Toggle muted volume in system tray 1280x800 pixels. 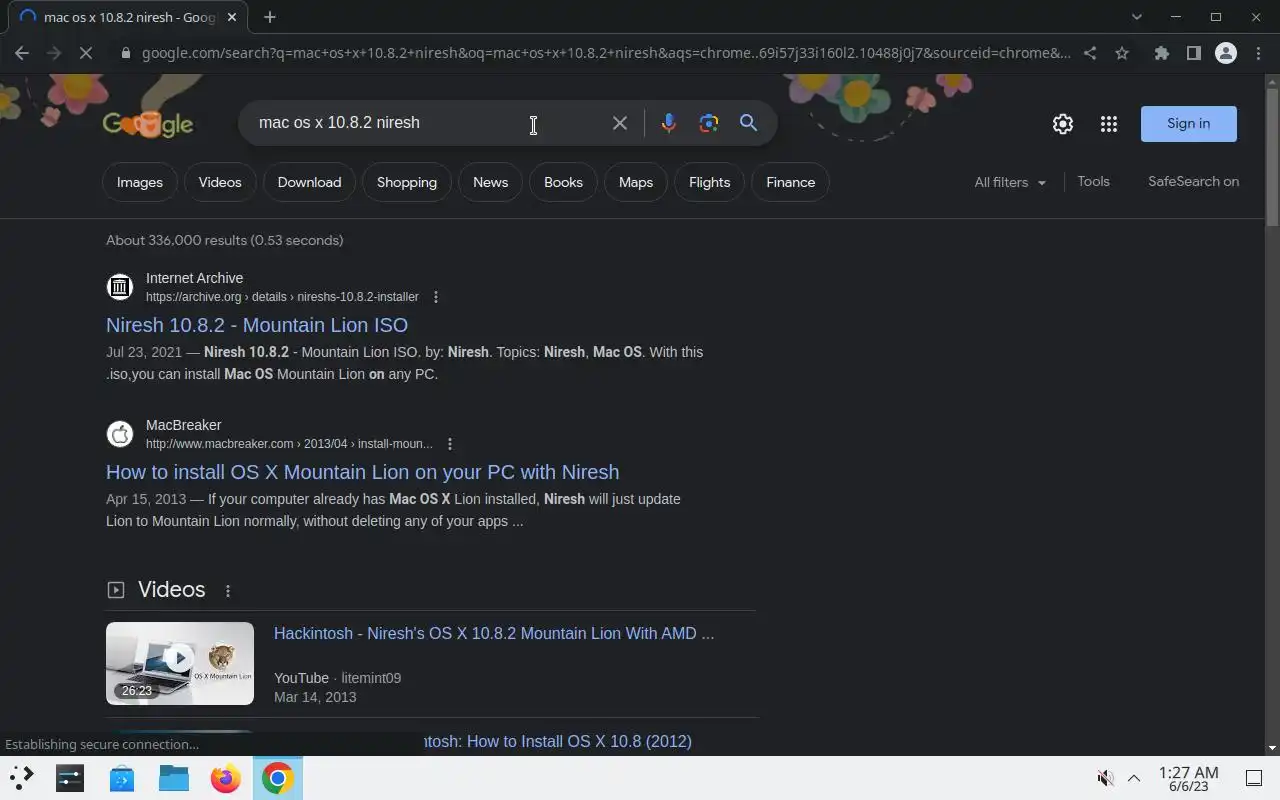(x=1105, y=778)
